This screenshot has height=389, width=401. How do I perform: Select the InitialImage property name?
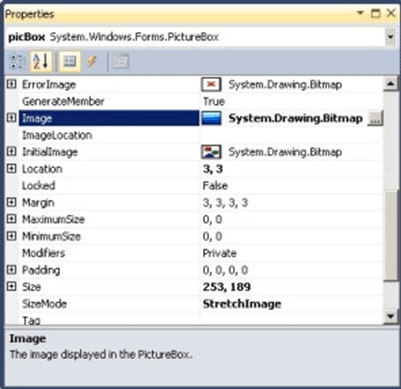(x=50, y=152)
